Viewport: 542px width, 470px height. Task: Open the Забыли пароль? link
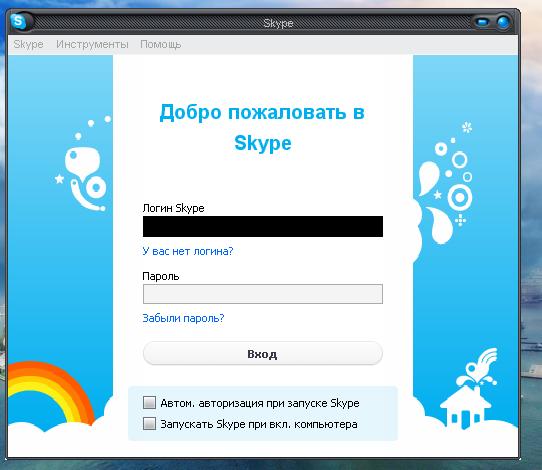tap(183, 318)
